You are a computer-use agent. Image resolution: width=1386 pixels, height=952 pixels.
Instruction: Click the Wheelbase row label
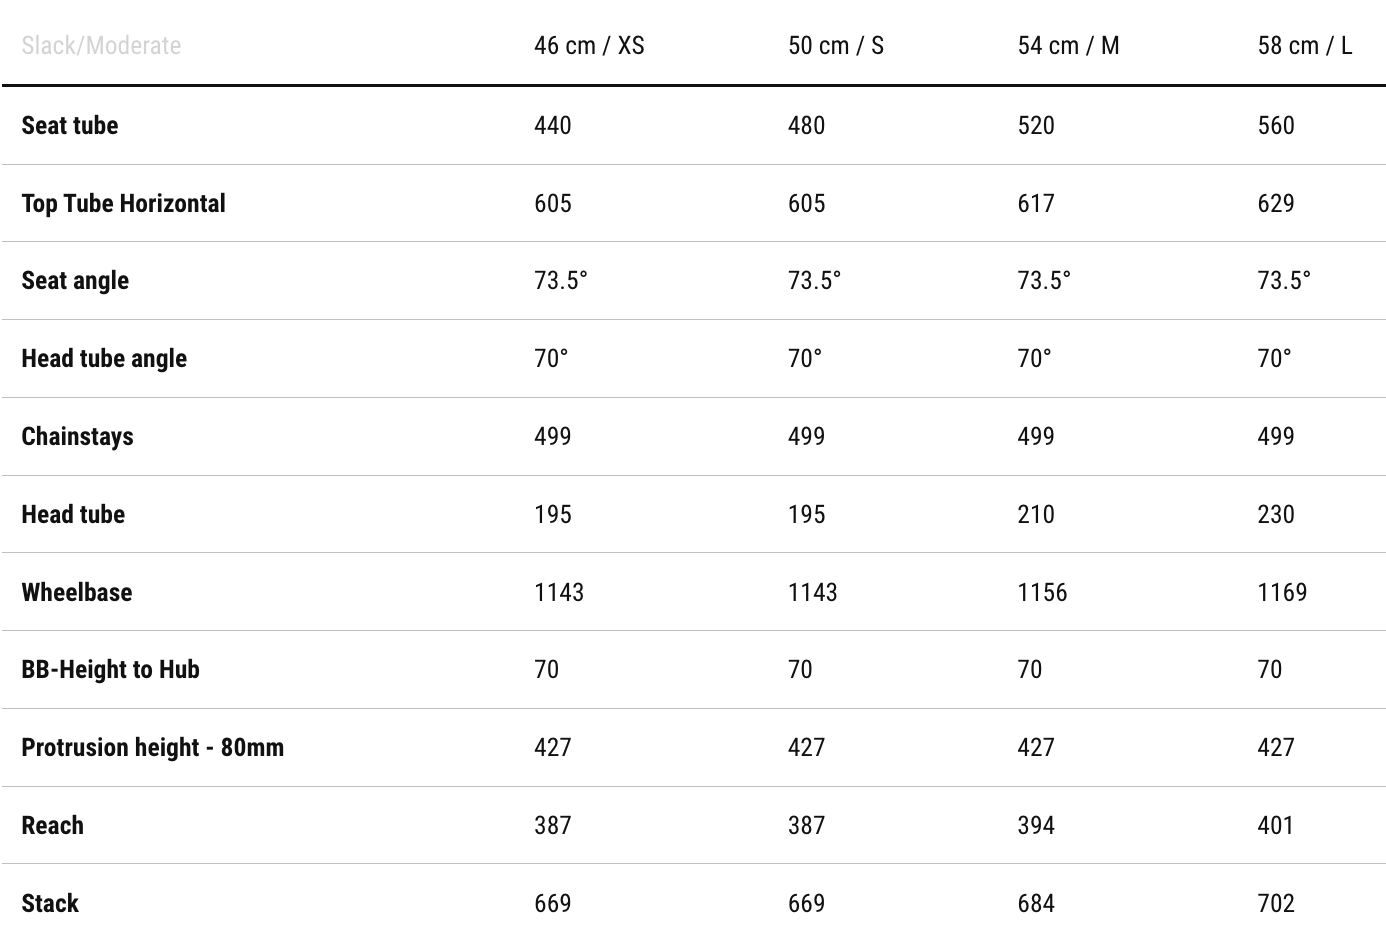coord(77,593)
